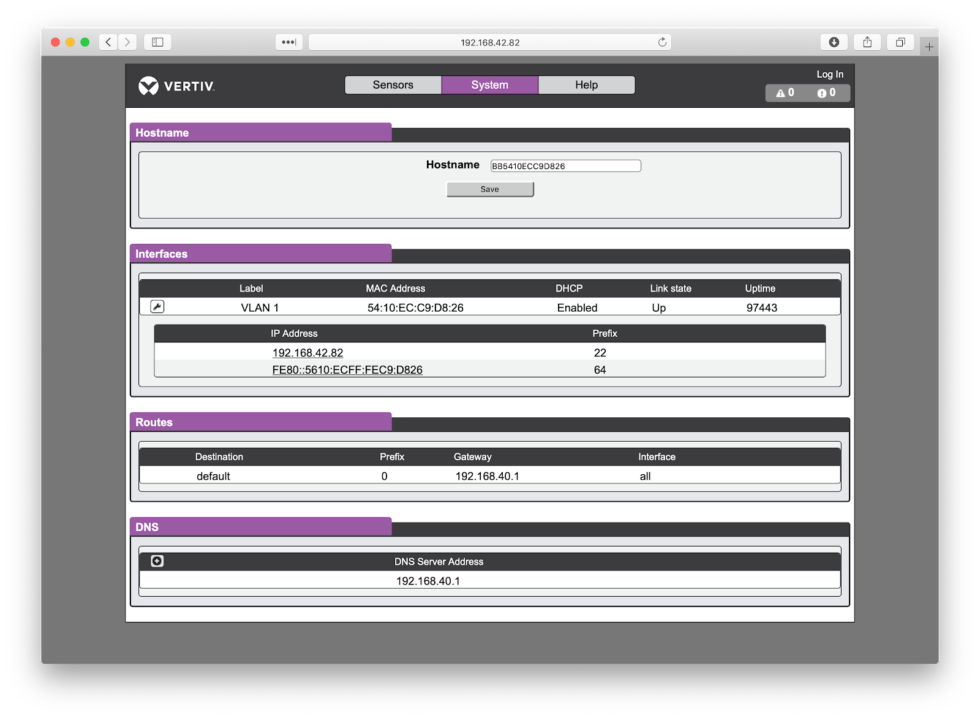Click the wrench icon for VLAN 1

(x=157, y=307)
